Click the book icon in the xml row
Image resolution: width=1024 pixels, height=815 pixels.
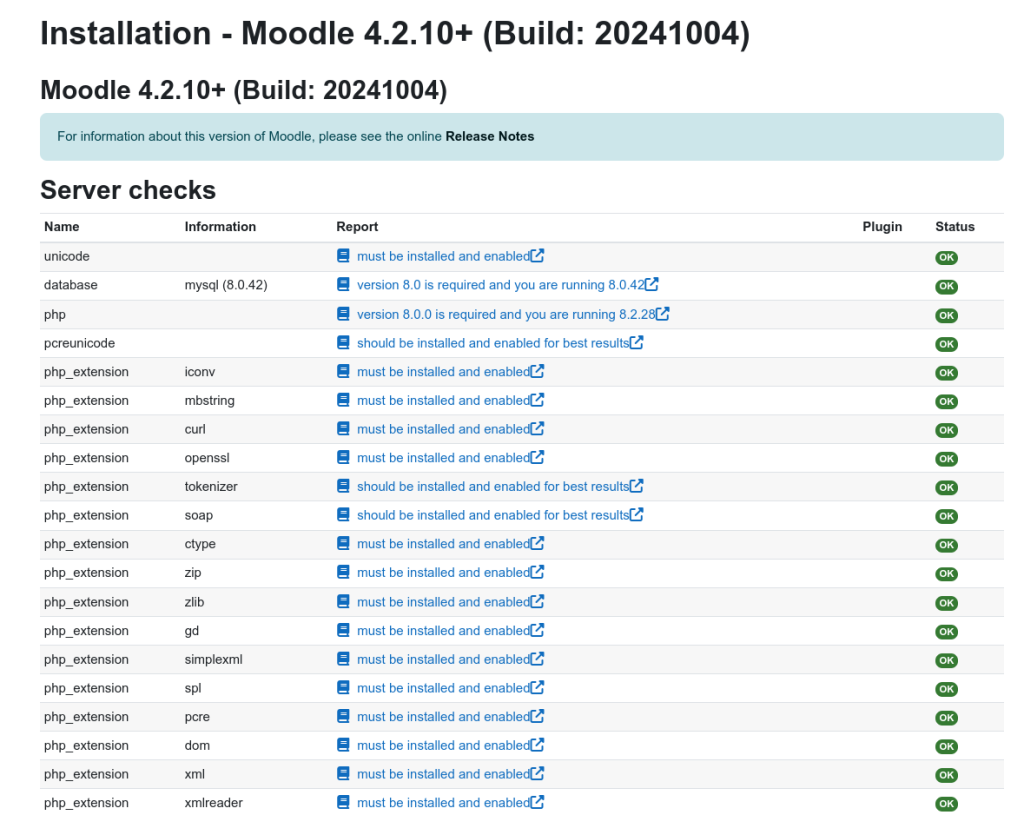(343, 775)
